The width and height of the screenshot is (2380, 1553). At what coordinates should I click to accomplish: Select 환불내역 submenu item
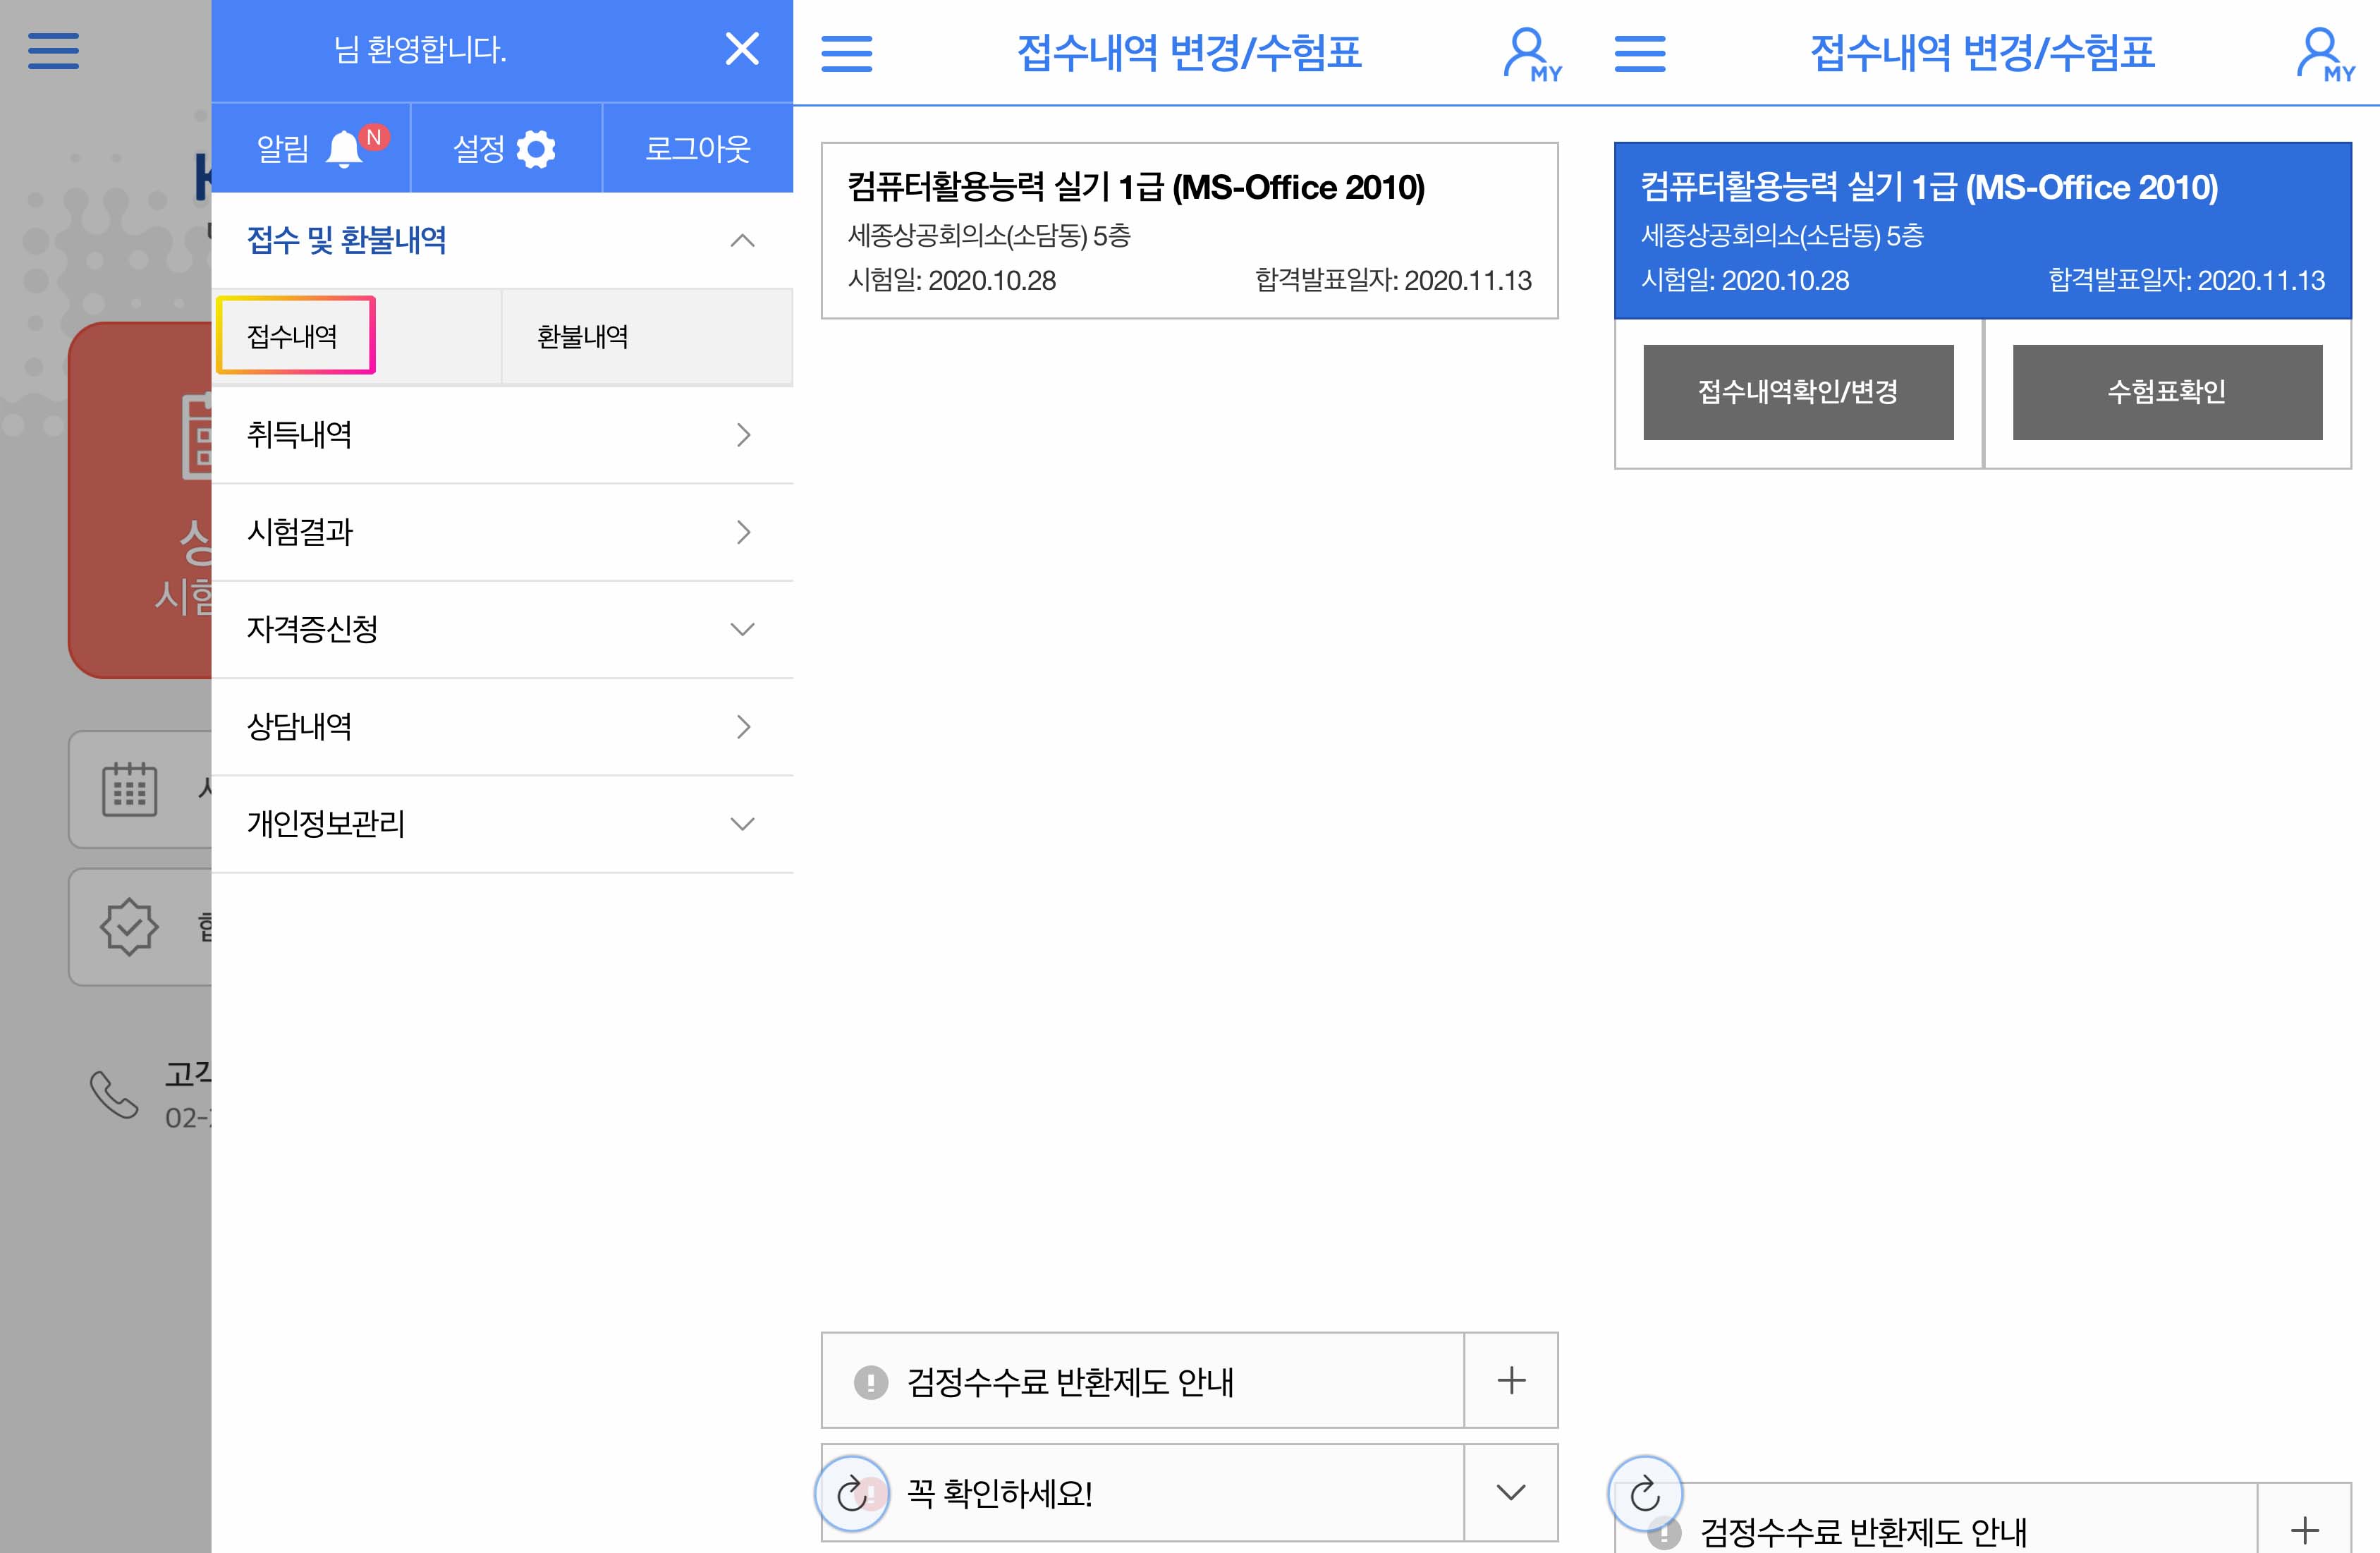pos(583,336)
